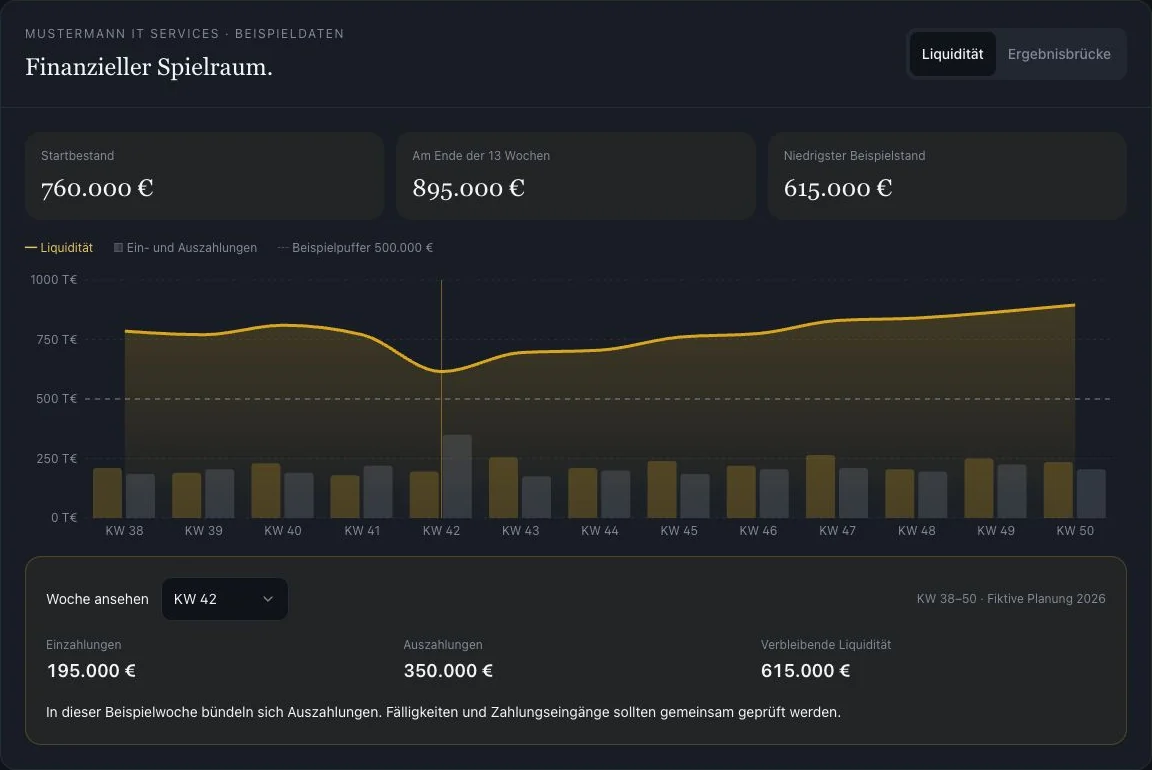Click the 1000 T€ y-axis label
The width and height of the screenshot is (1152, 770).
pyautogui.click(x=54, y=279)
